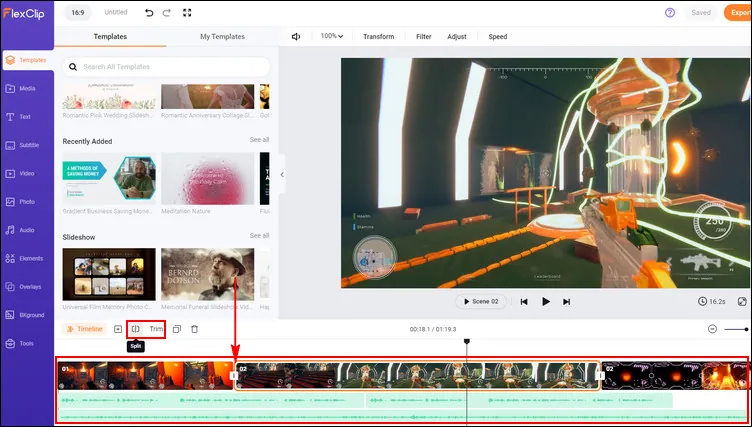Image resolution: width=752 pixels, height=427 pixels.
Task: Open the Adjust option
Action: pyautogui.click(x=457, y=36)
